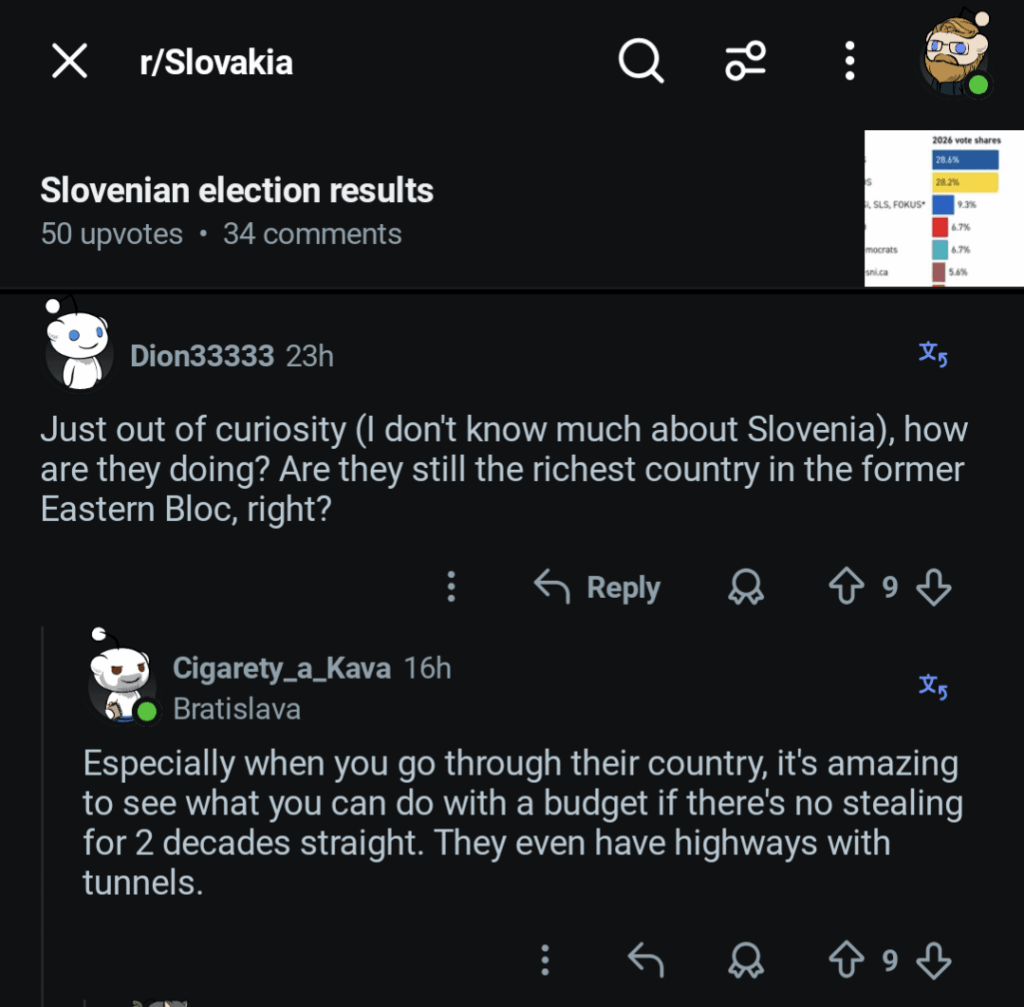Open Dion33333's user profile
The height and width of the screenshot is (1007, 1024).
pos(202,355)
